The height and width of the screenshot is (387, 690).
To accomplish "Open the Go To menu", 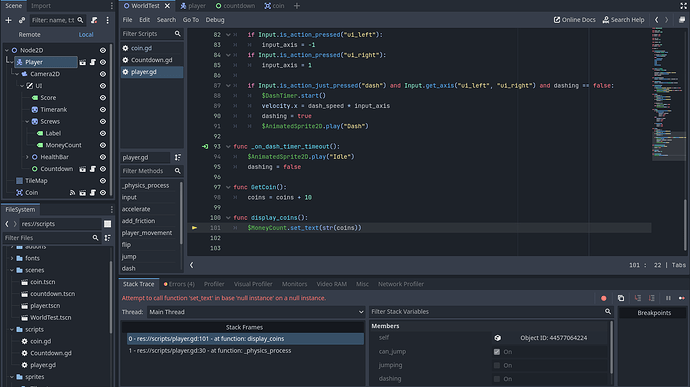I will tap(191, 20).
